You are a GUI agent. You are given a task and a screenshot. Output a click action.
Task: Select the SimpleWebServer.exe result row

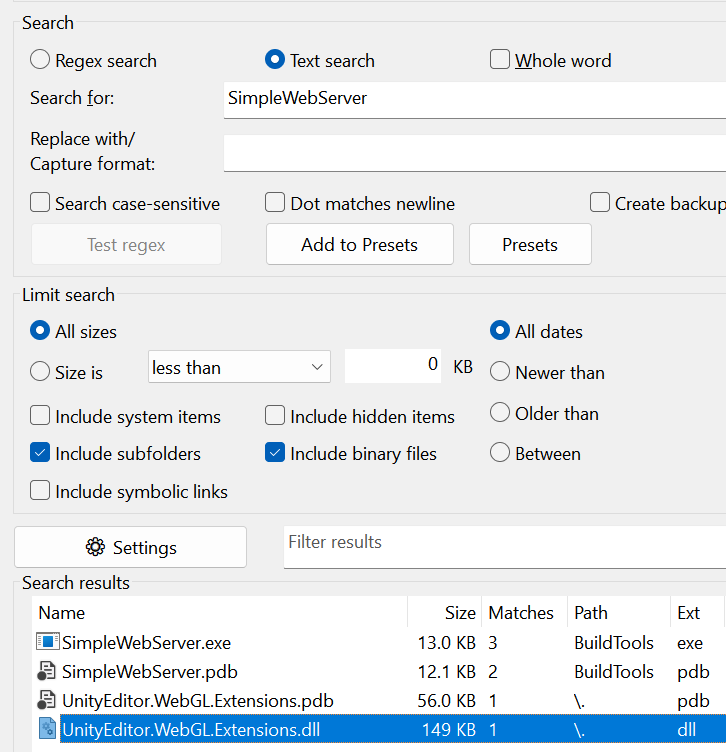379,643
